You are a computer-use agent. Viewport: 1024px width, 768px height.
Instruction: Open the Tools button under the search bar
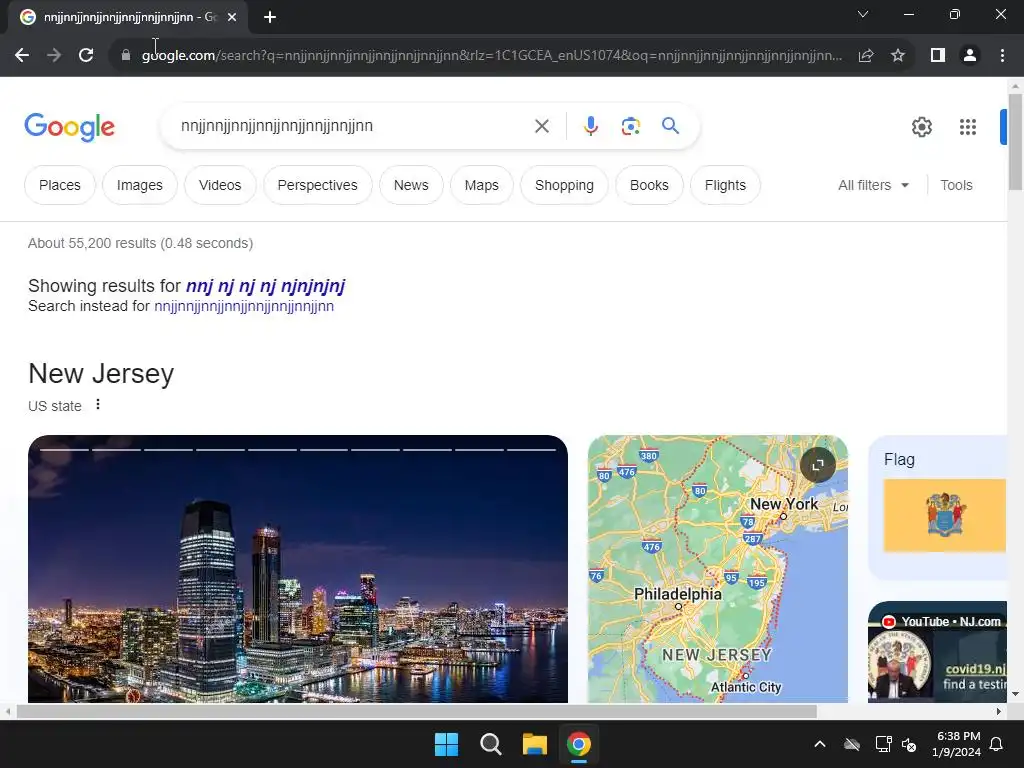956,185
